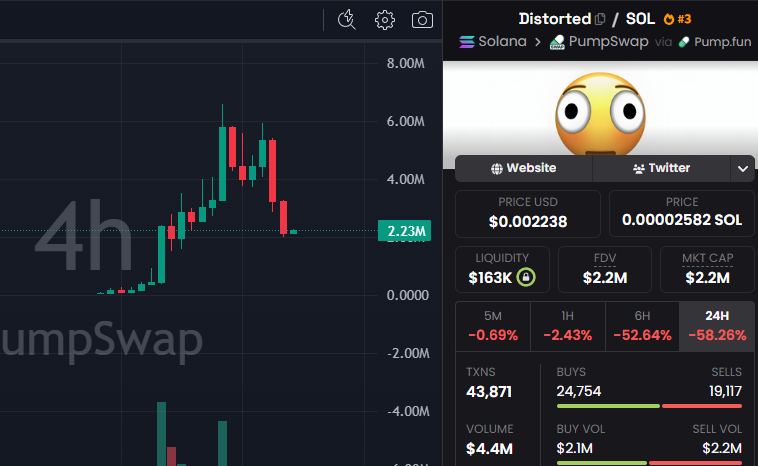Click the FDV $2.2M box
Viewport: 758px width, 466px height.
pyautogui.click(x=605, y=270)
